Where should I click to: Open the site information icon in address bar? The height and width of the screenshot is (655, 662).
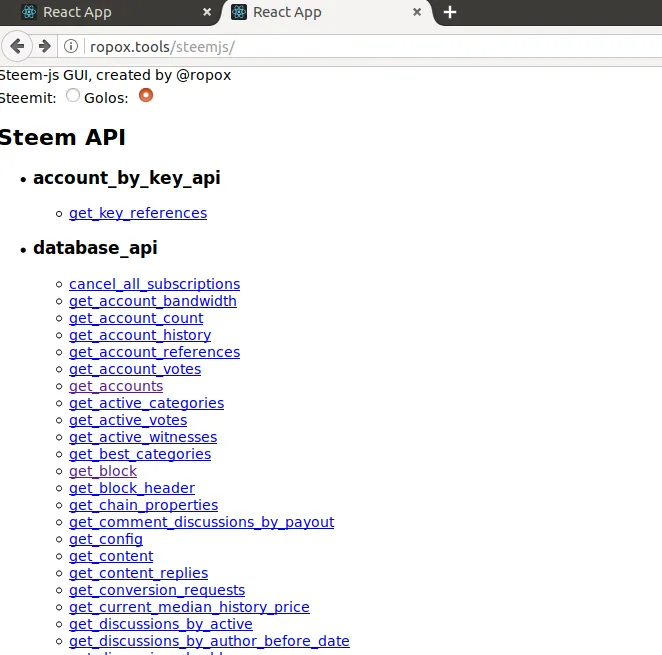coord(71,46)
